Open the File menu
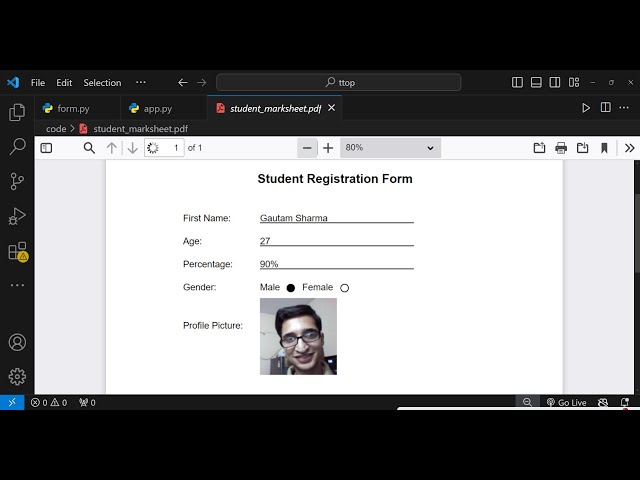Image resolution: width=640 pixels, height=480 pixels. coord(38,83)
